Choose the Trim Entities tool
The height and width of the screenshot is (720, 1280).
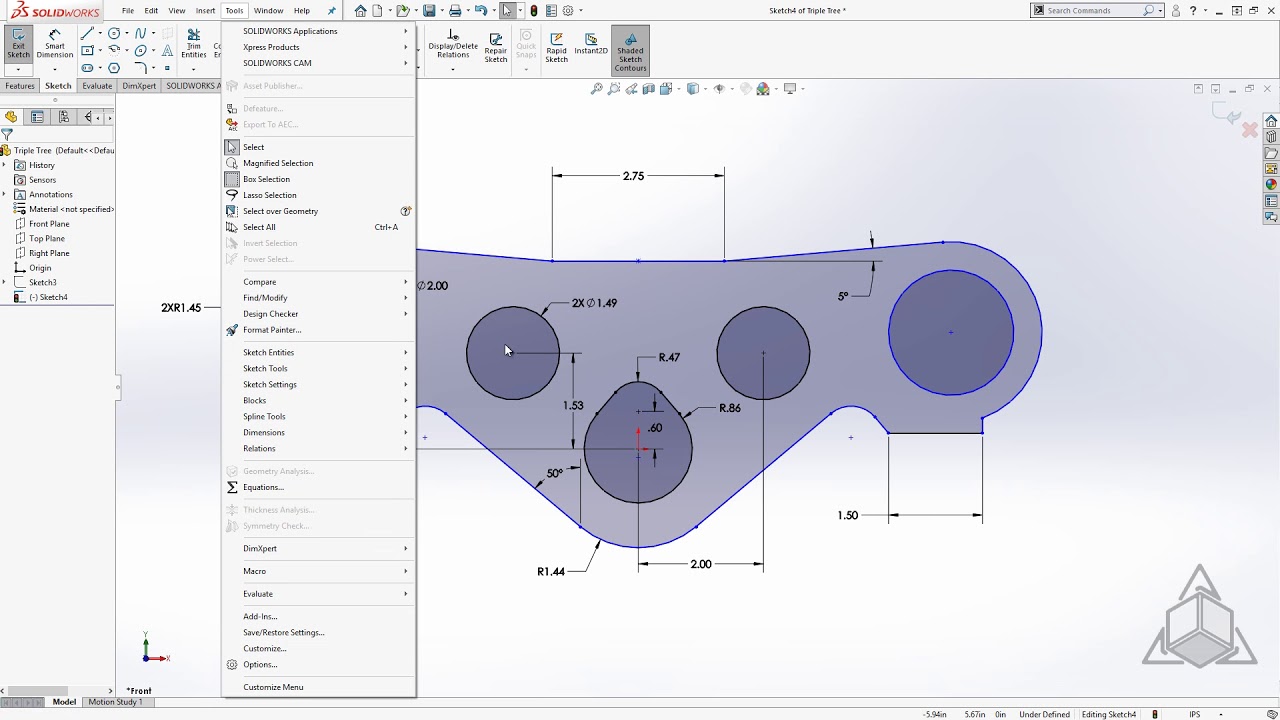[194, 44]
